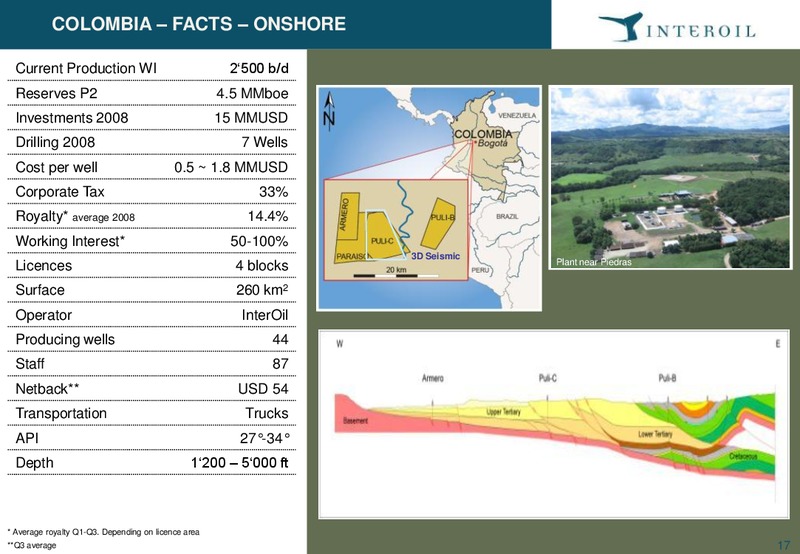Click the InterOil whale tail logo
Viewport: 800px width, 554px height.
coord(620,27)
